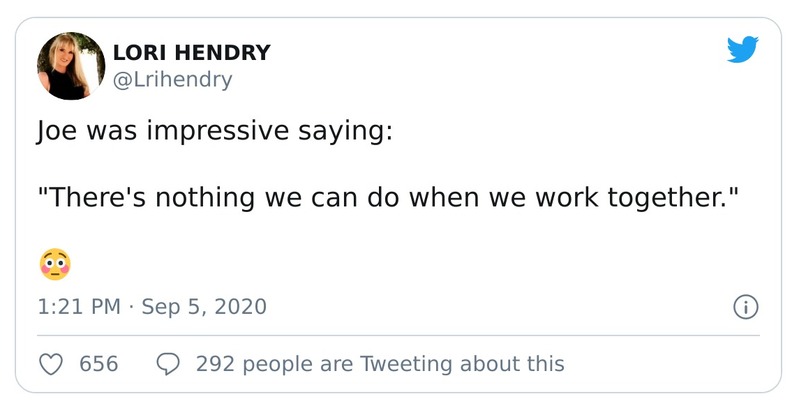Click the 1:21 PM timestamp
This screenshot has height=408, width=799.
click(x=78, y=307)
